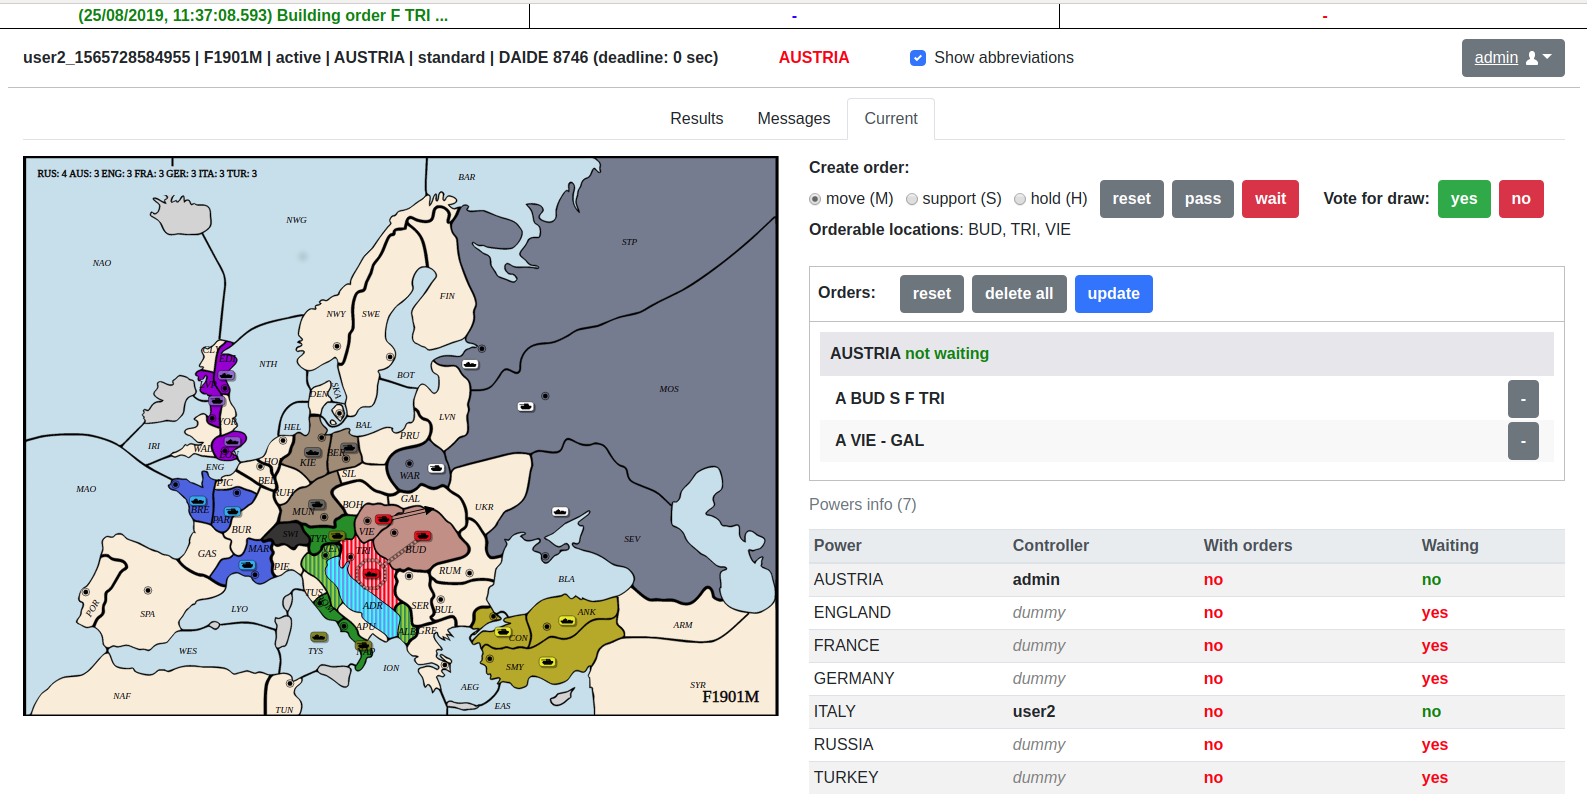Screen dimensions: 1587x803
Task: Open the admin user dropdown menu
Action: pos(1512,58)
